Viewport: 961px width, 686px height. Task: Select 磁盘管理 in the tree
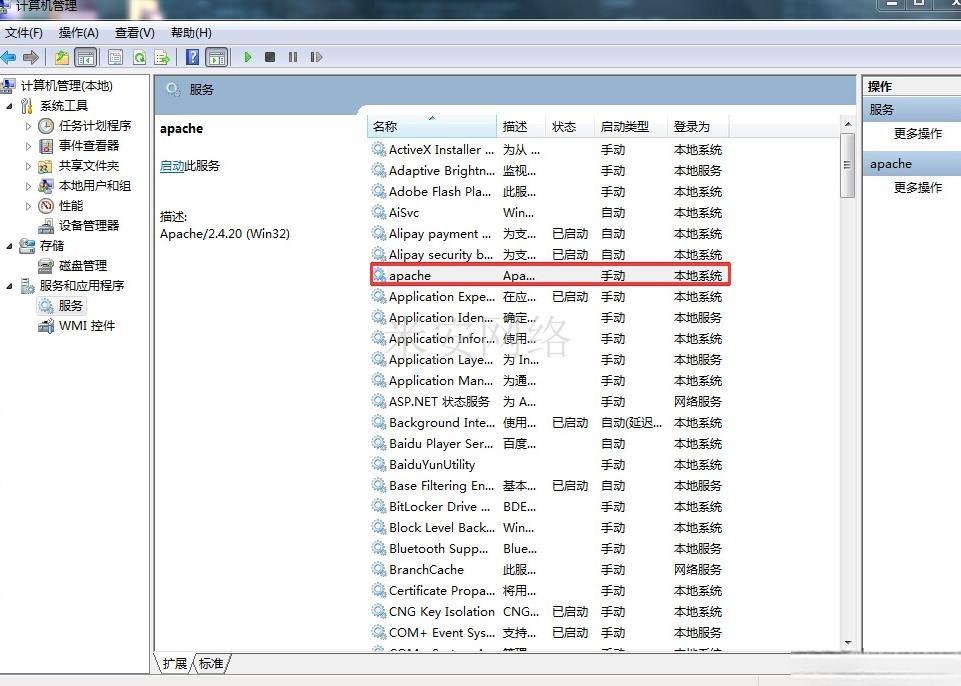point(83,265)
